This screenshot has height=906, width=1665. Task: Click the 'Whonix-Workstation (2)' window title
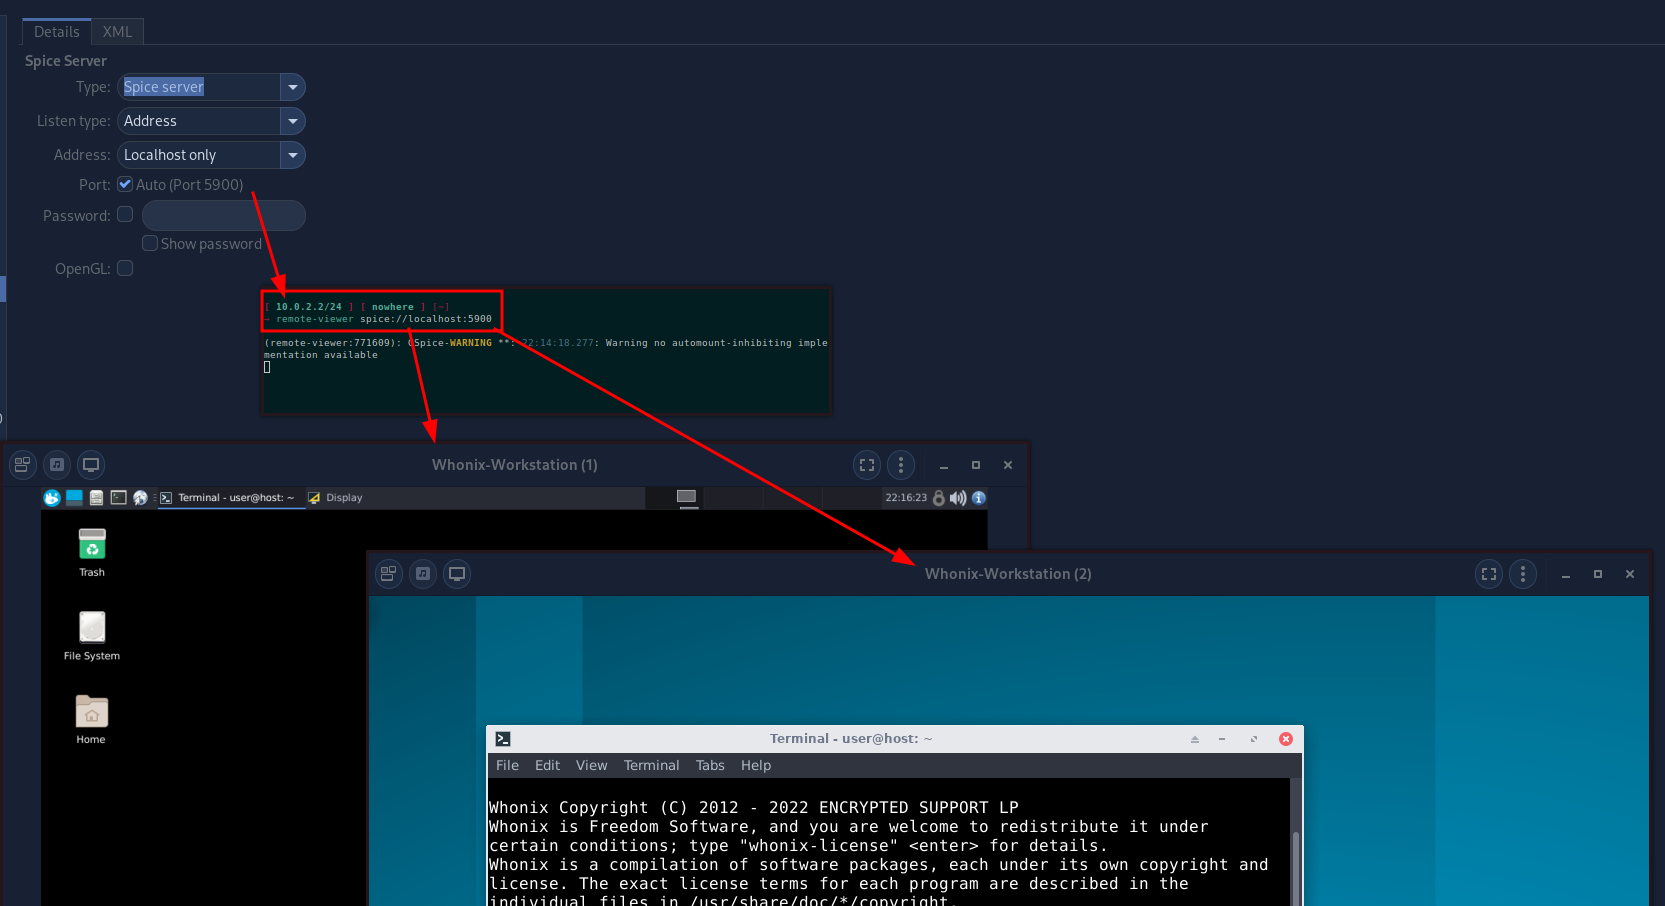1008,574
